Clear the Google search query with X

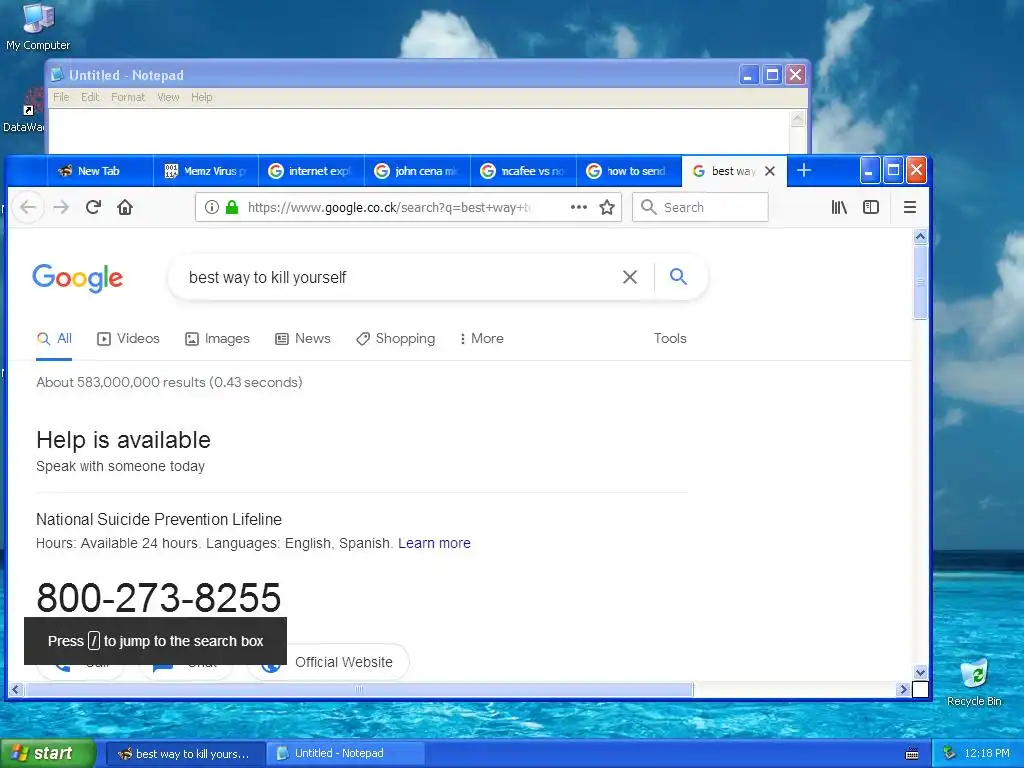(630, 277)
